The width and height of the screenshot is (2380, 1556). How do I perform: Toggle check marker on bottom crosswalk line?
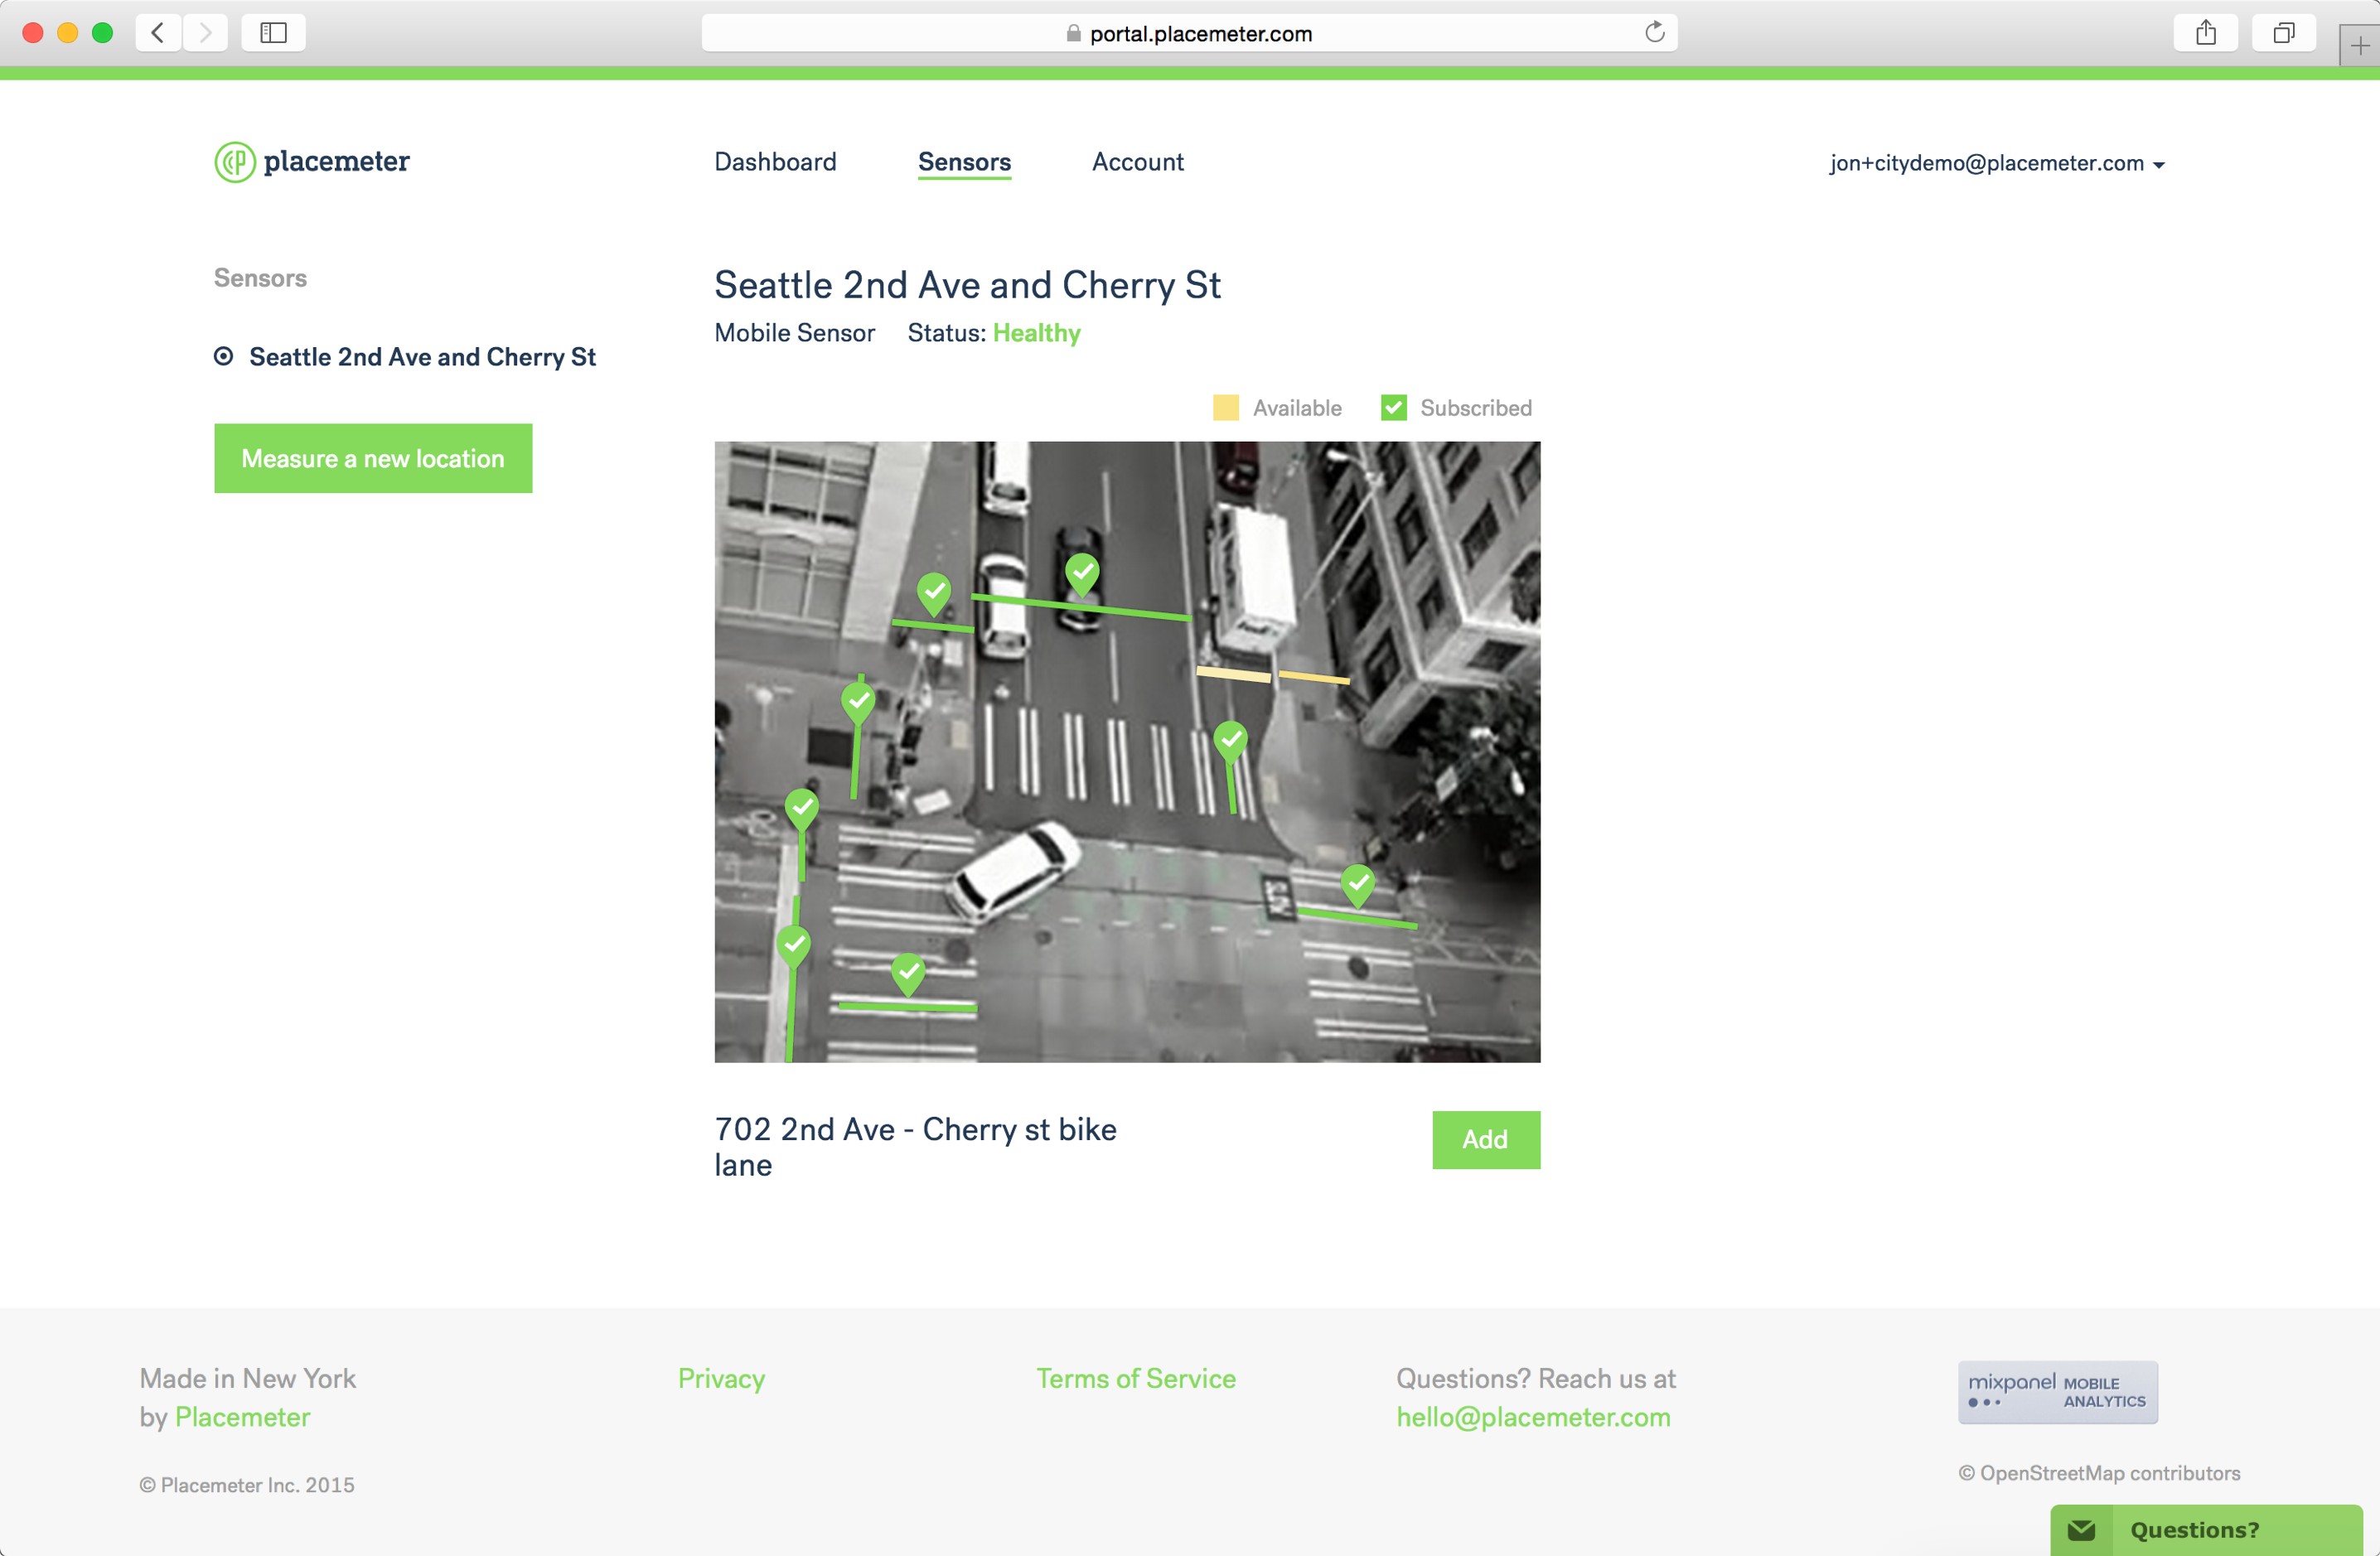coord(908,971)
